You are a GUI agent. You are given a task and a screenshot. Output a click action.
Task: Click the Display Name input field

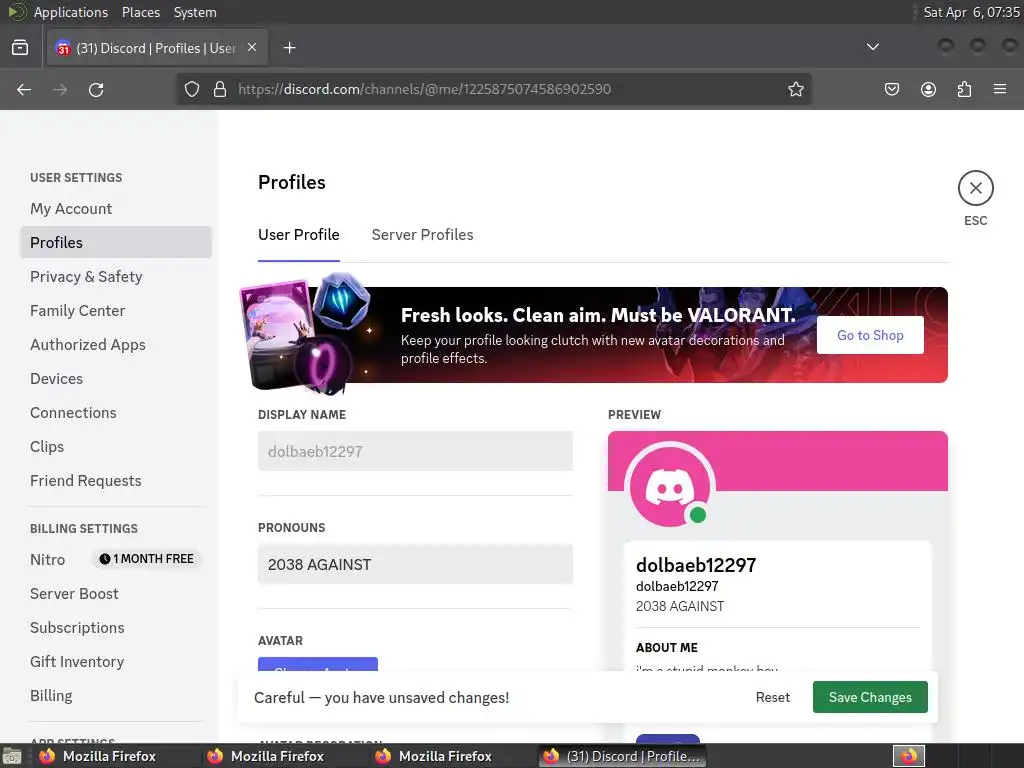pos(415,451)
